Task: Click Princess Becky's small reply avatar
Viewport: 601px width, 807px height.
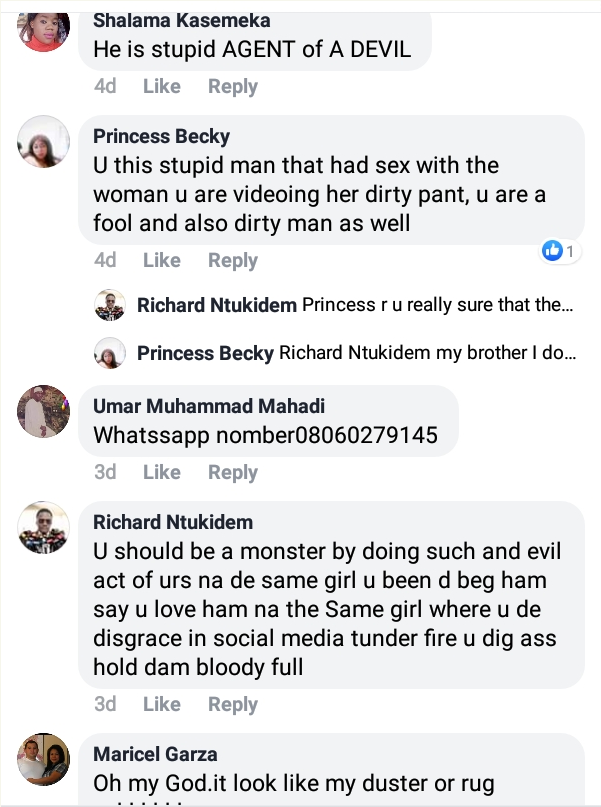Action: click(109, 353)
